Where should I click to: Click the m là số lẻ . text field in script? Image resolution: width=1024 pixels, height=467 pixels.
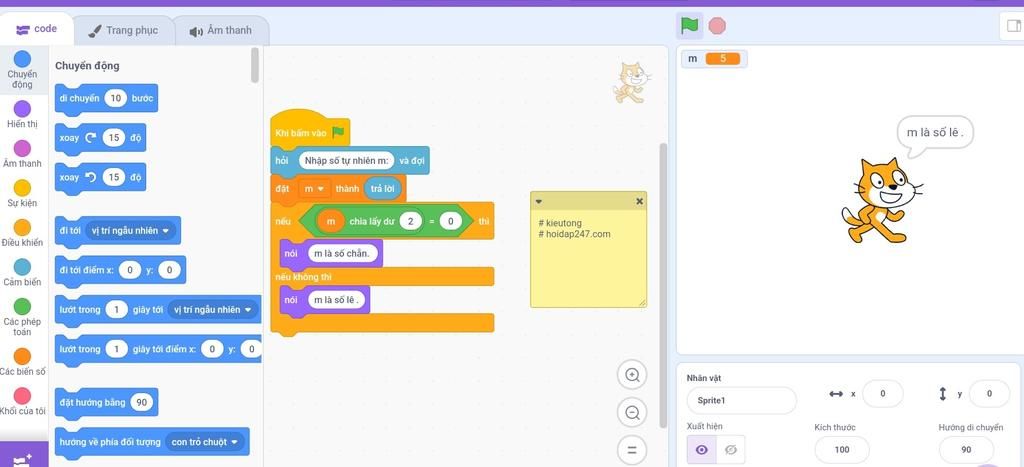tap(337, 300)
